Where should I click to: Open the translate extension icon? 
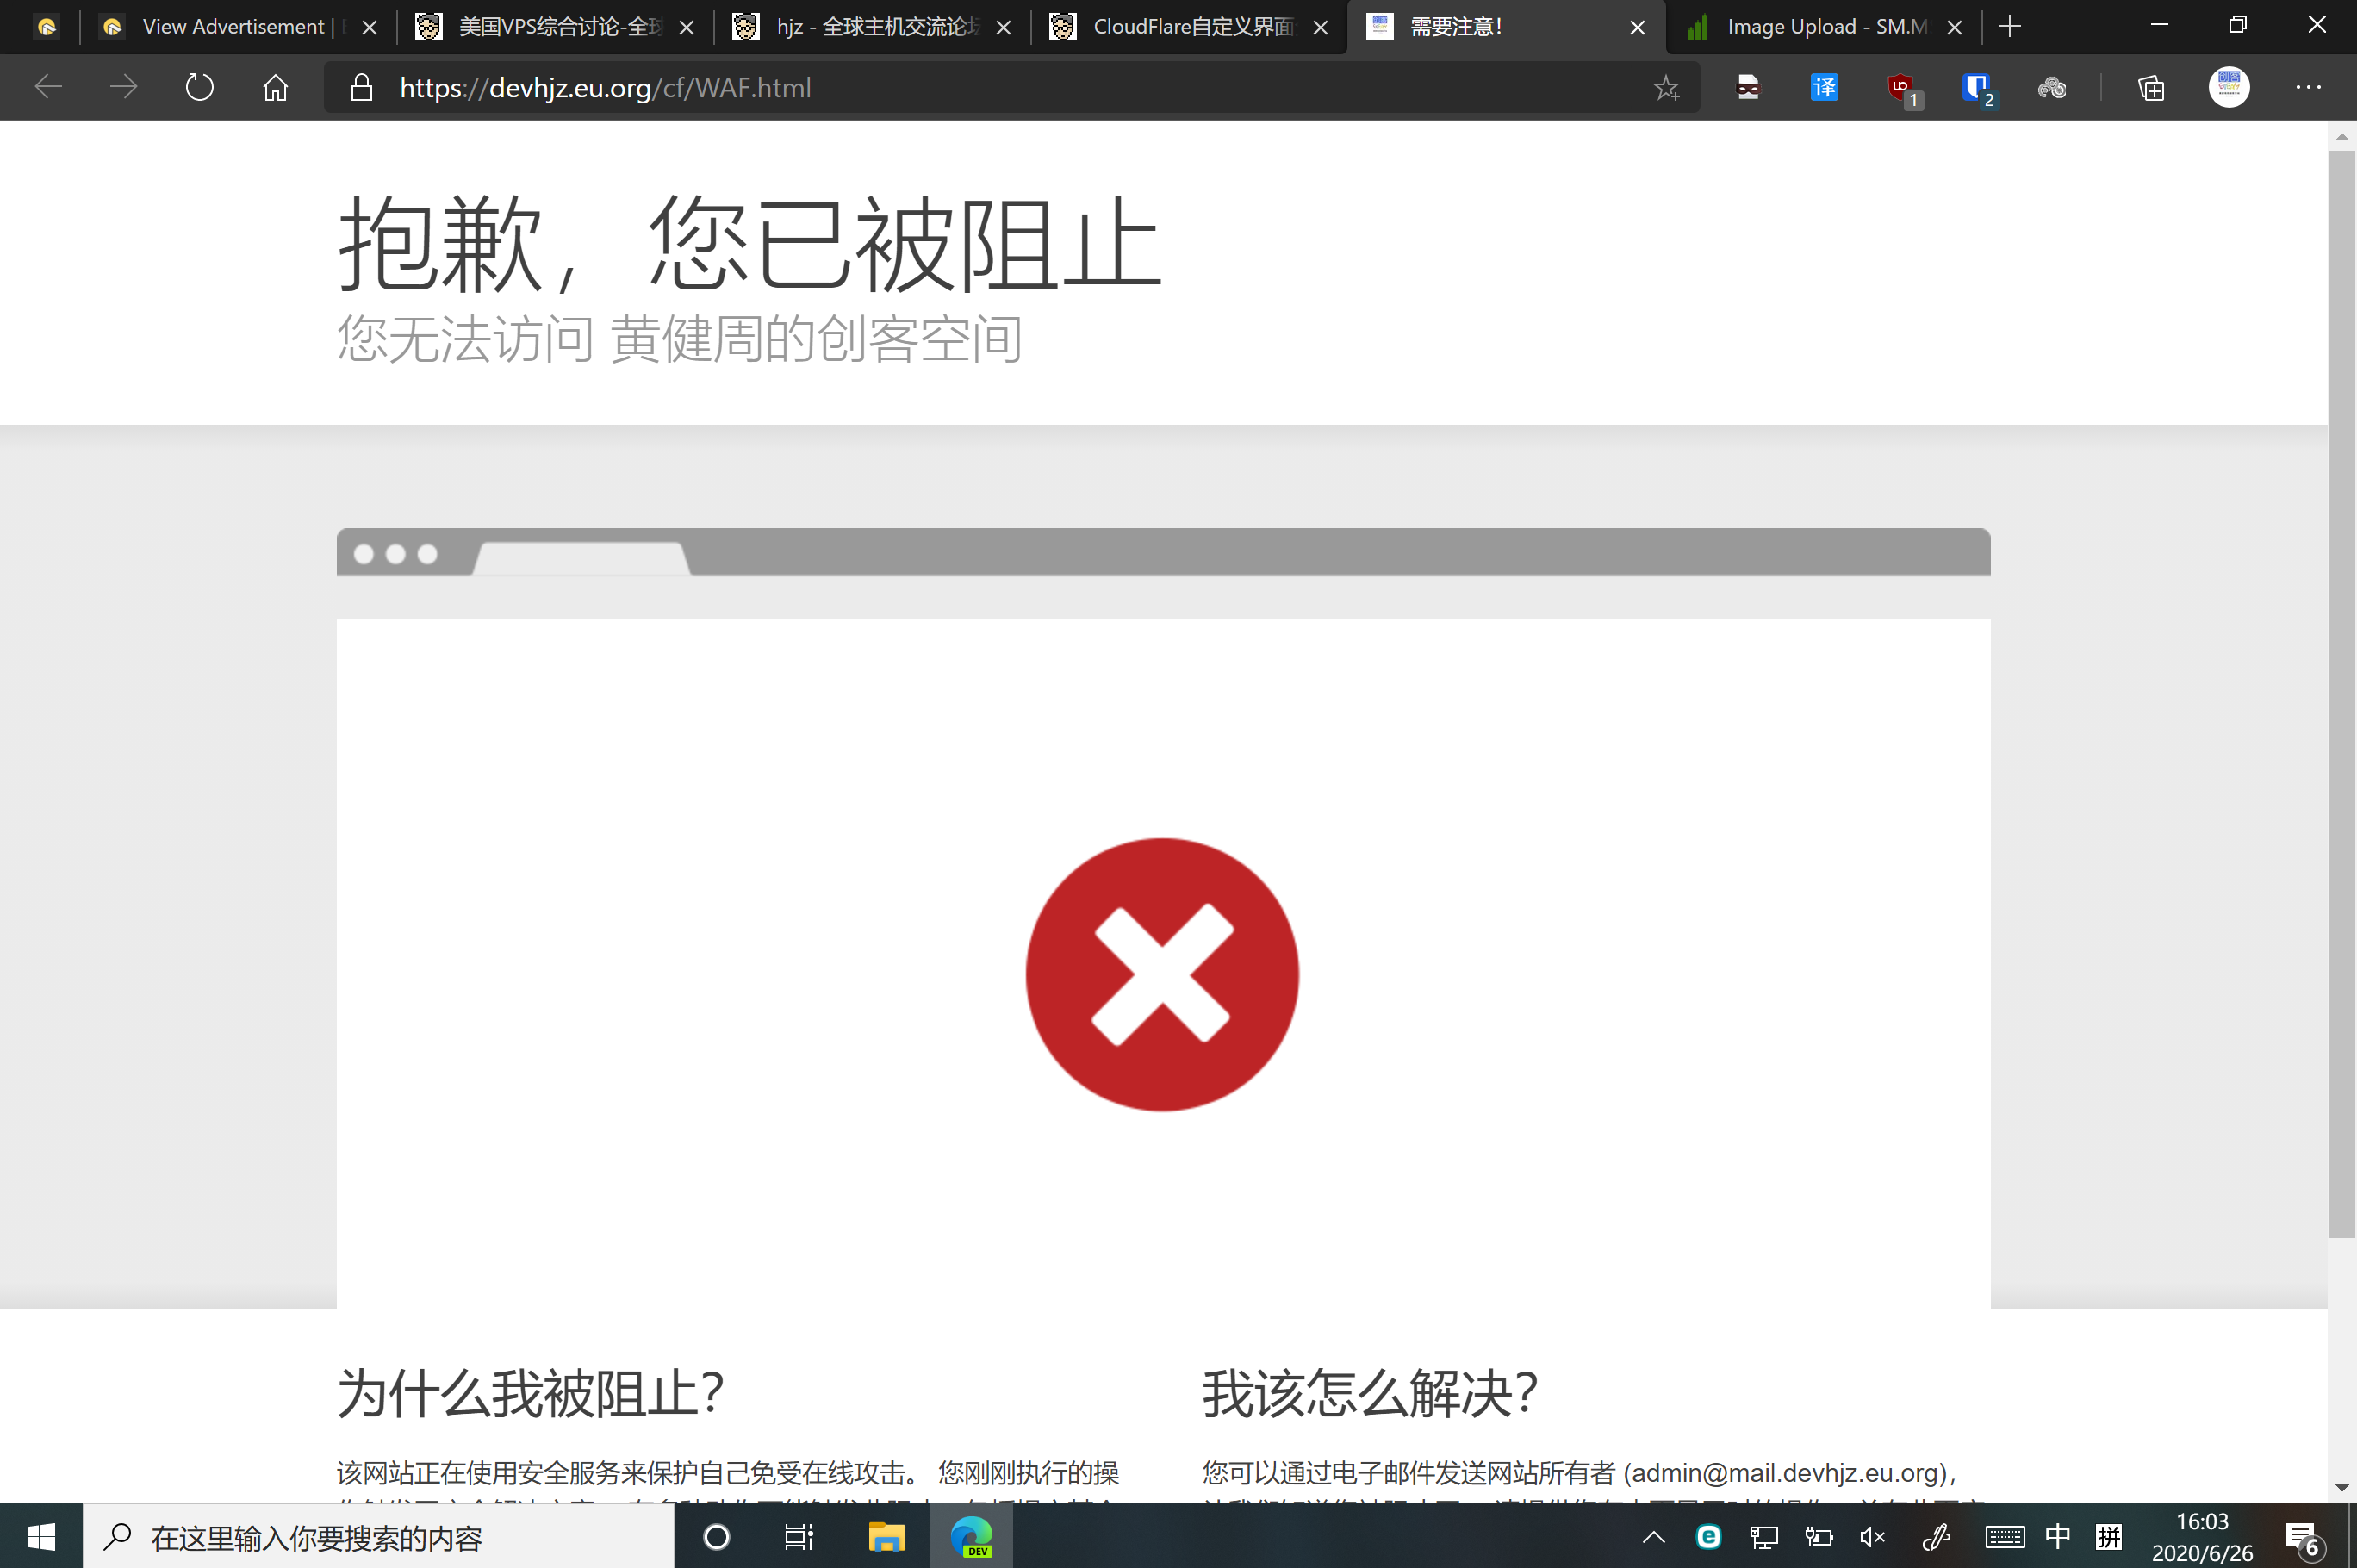1824,88
